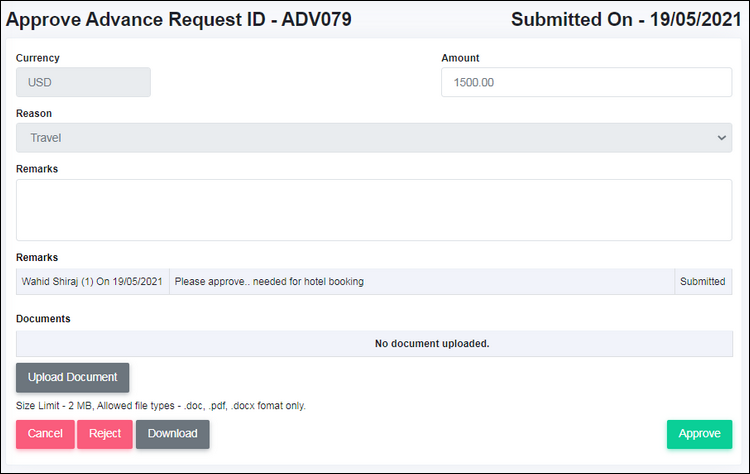Screen dimensions: 750x474
Task: Click the Documents section label
Action: [43, 319]
